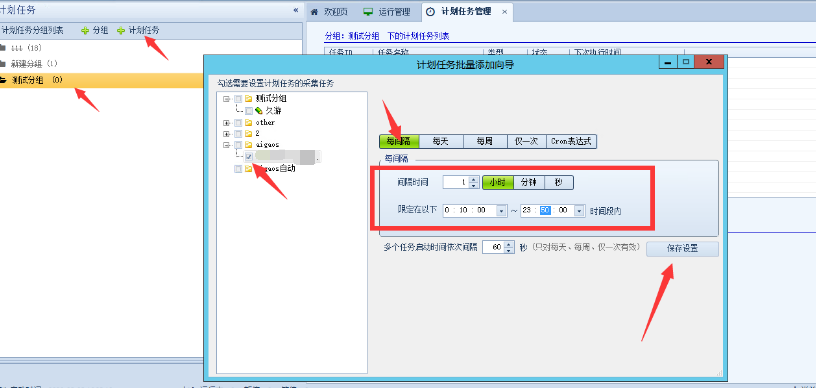This screenshot has height=388, width=816.
Task: Tick the other group checkbox
Action: [x=238, y=123]
